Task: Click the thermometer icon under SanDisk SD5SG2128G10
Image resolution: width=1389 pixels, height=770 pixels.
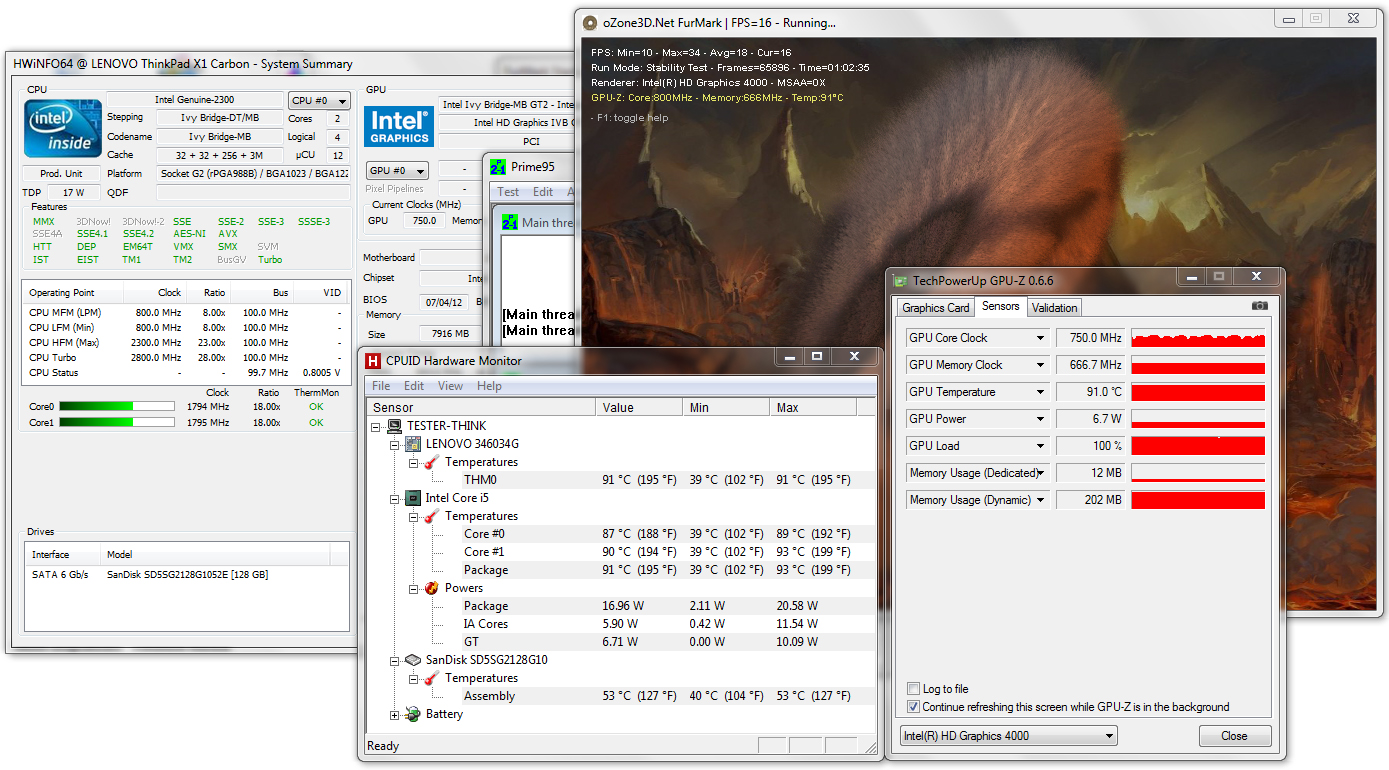Action: 431,678
